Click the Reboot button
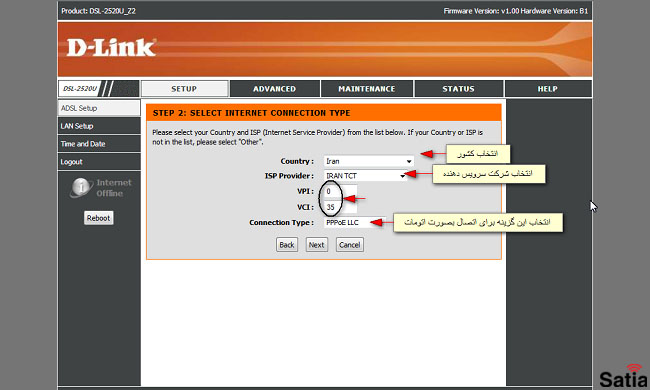 tap(99, 218)
